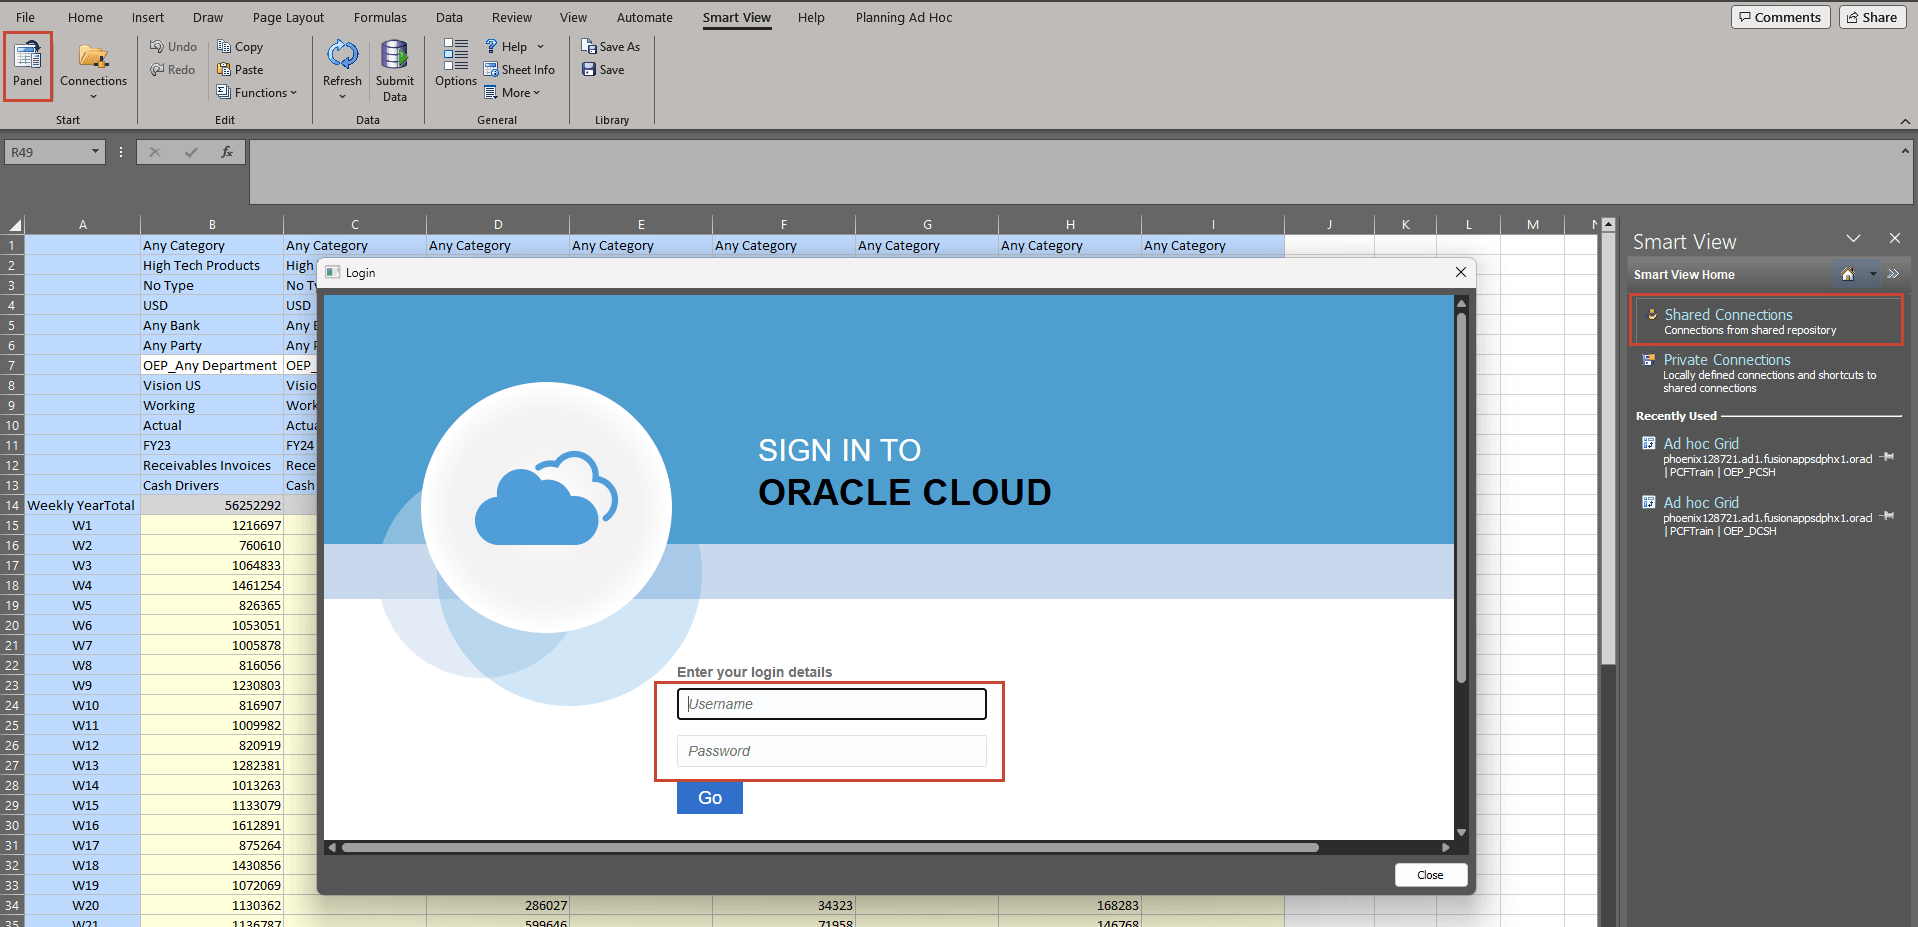The width and height of the screenshot is (1918, 927).
Task: Close the Login dialog with the X icon
Action: tap(1461, 272)
